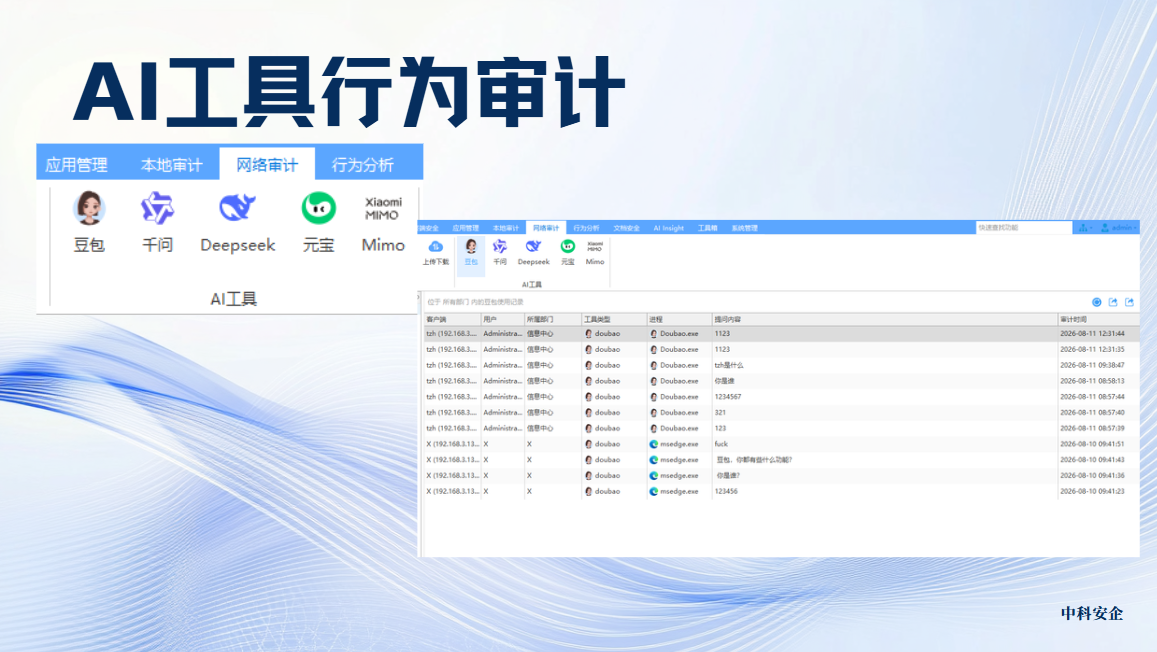The image size is (1157, 652).
Task: Pick Xiaomi Mimo icon in enlarged ribbon
Action: [383, 208]
